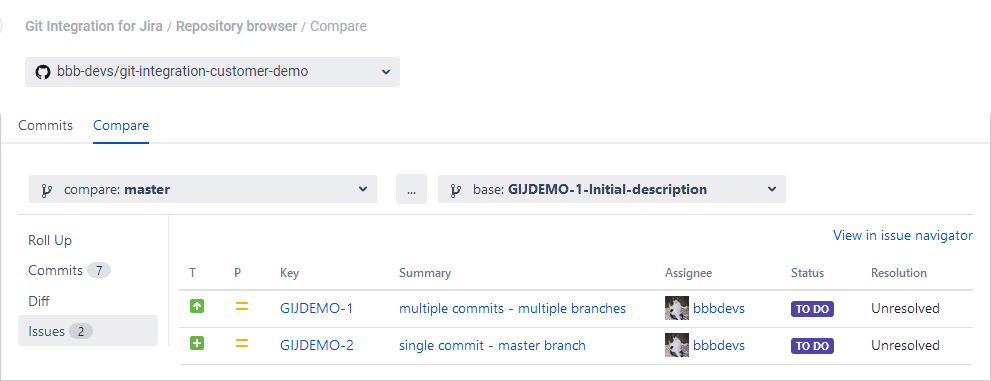Click the branch icon in base selector

coord(455,190)
